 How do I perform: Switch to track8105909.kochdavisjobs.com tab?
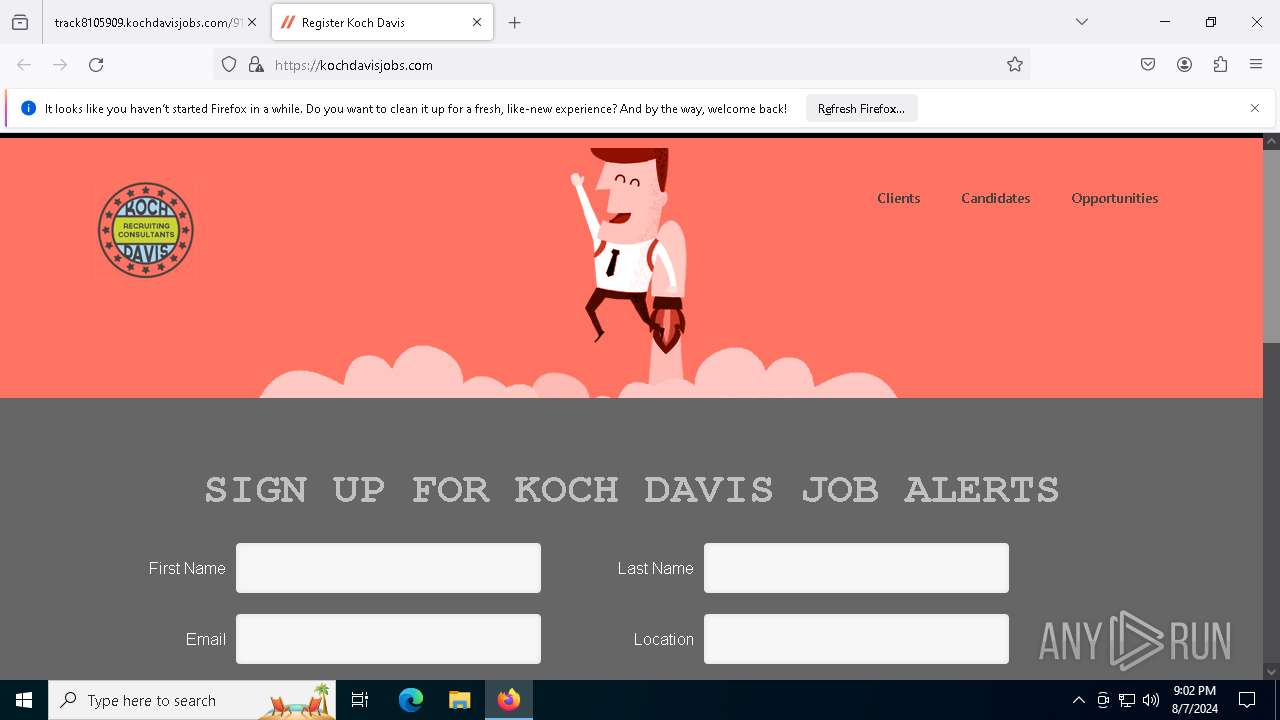148,22
